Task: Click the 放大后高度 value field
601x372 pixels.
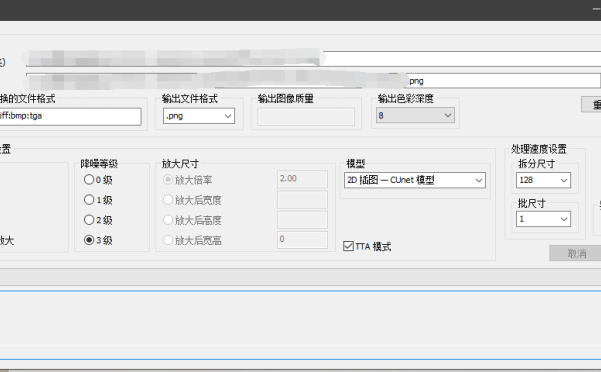Action: (x=302, y=220)
